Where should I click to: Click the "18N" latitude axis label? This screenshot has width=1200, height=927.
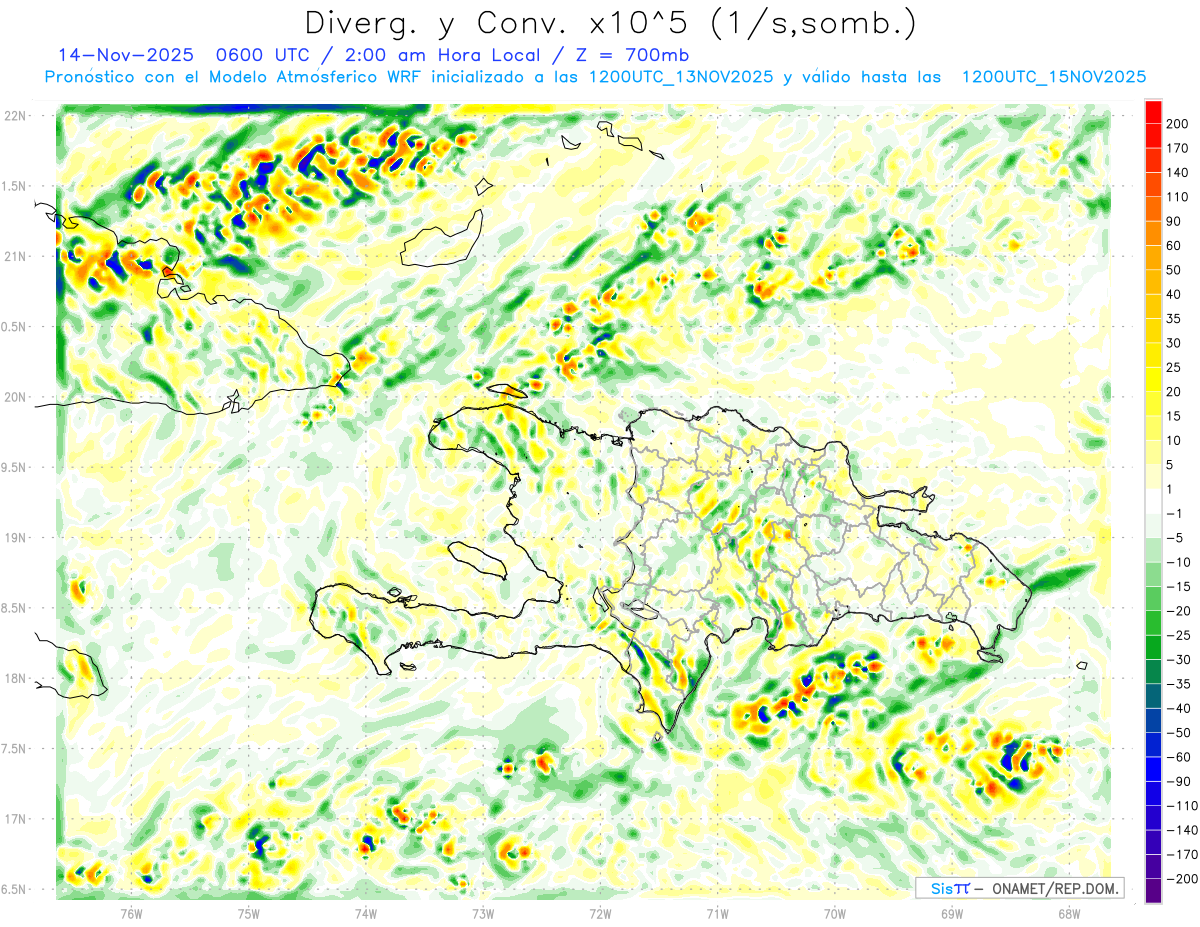point(16,679)
